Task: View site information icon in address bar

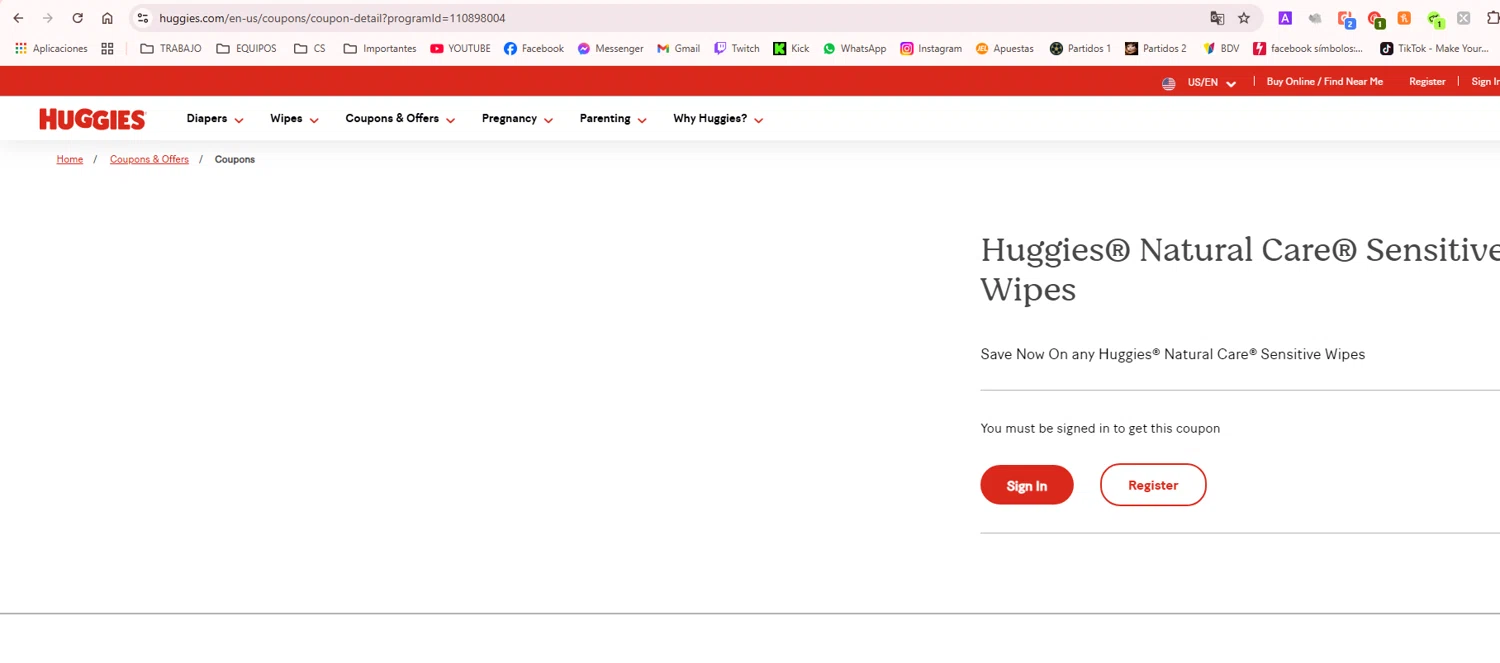Action: [x=143, y=18]
